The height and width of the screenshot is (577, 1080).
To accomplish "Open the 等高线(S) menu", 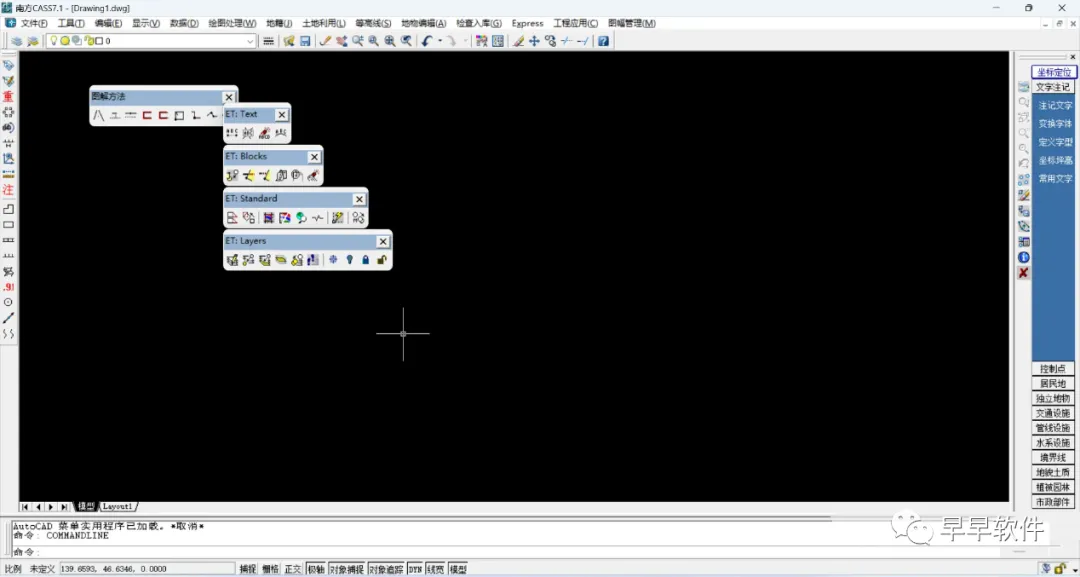I will click(373, 23).
